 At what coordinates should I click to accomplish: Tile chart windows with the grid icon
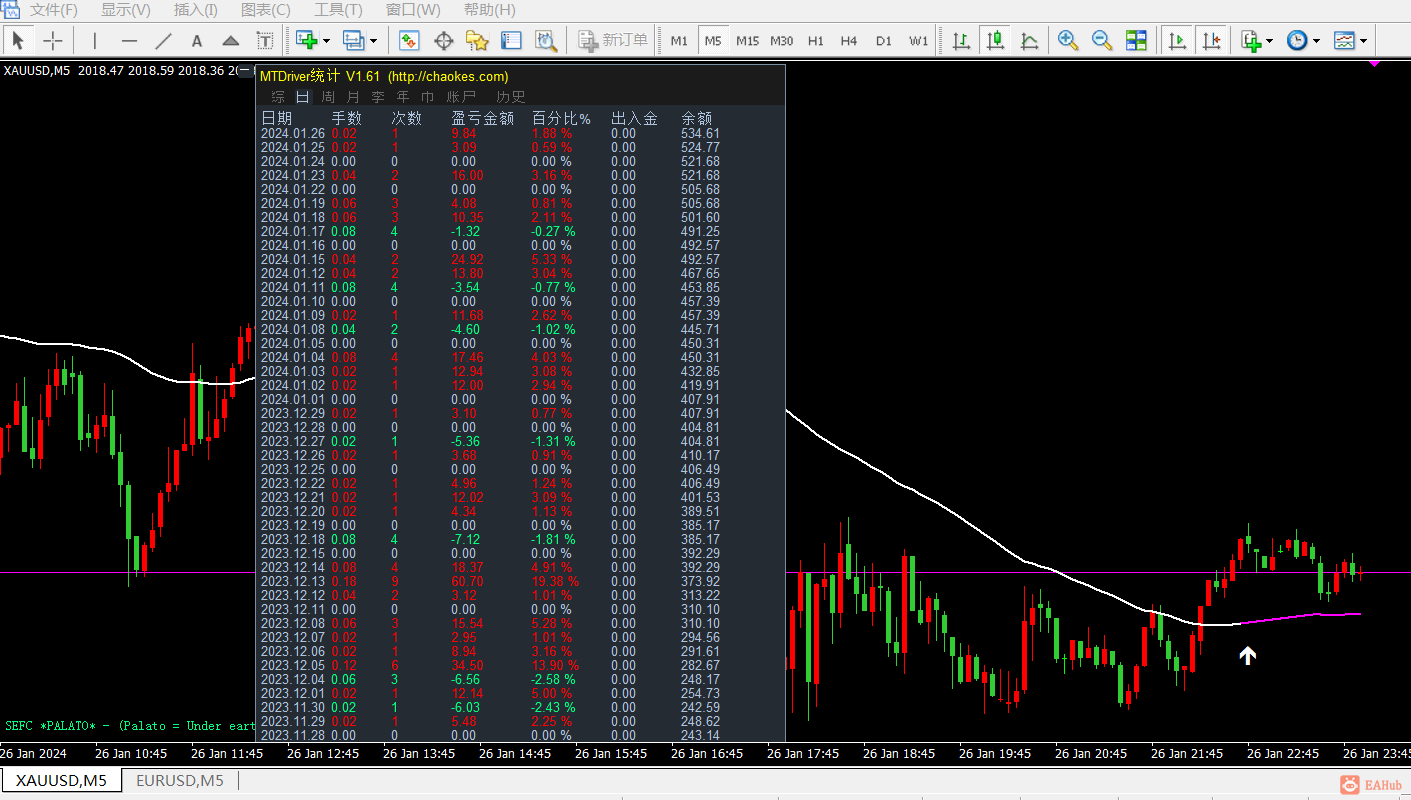click(x=1136, y=41)
